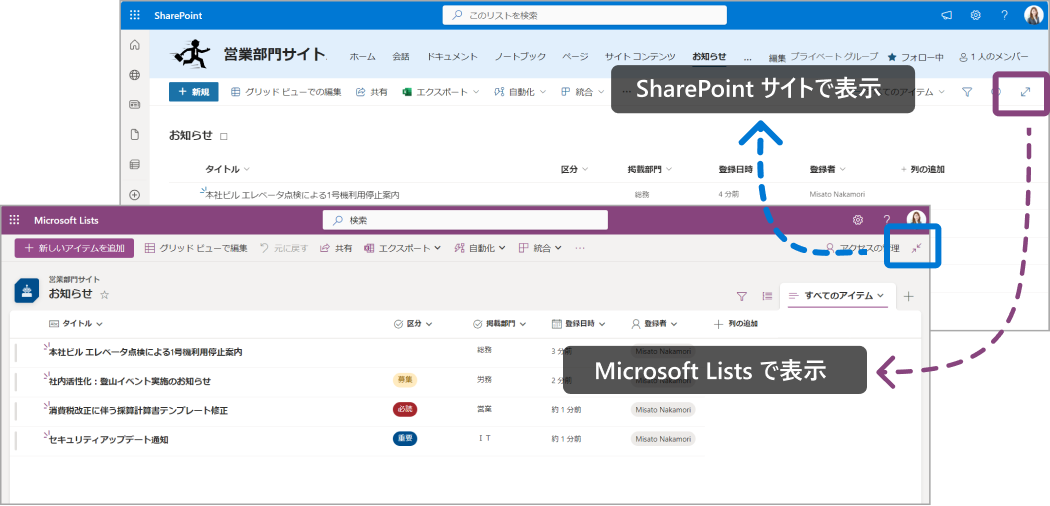Open 社内活性化：登山イベント実施のお知らせ item

129,381
